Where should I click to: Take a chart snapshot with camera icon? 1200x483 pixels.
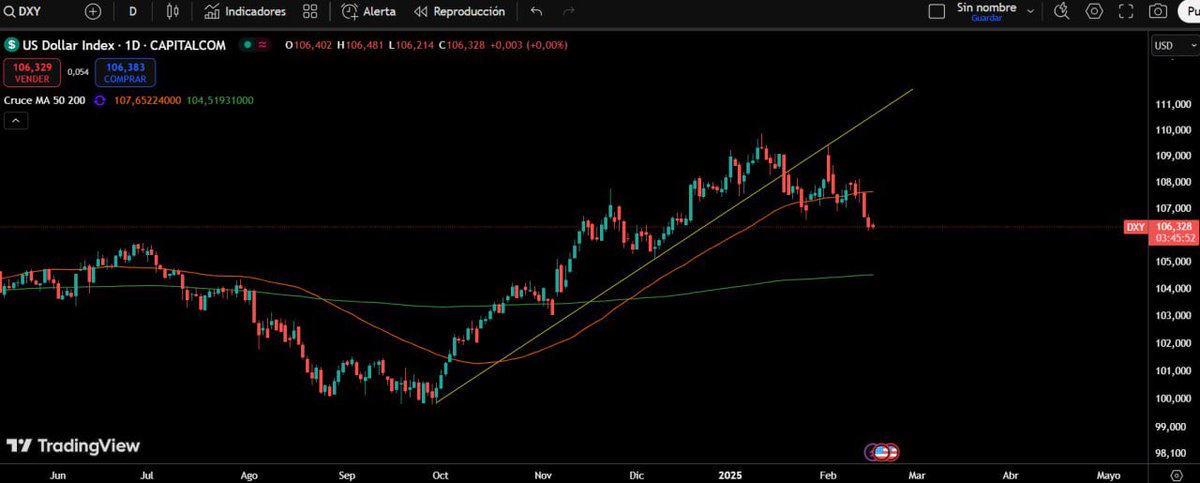pyautogui.click(x=1158, y=11)
